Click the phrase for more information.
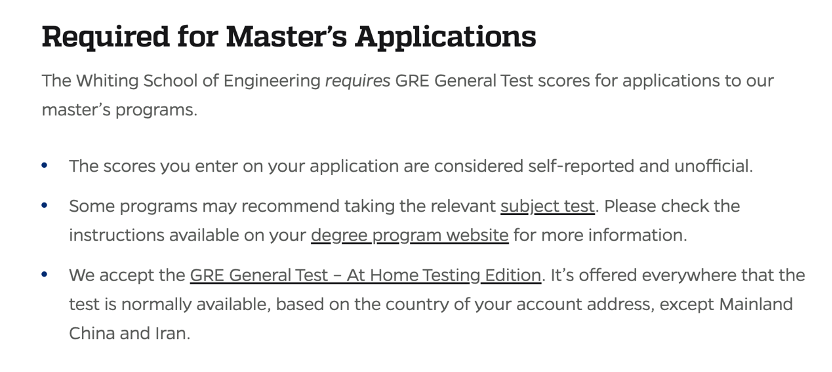 [x=600, y=235]
